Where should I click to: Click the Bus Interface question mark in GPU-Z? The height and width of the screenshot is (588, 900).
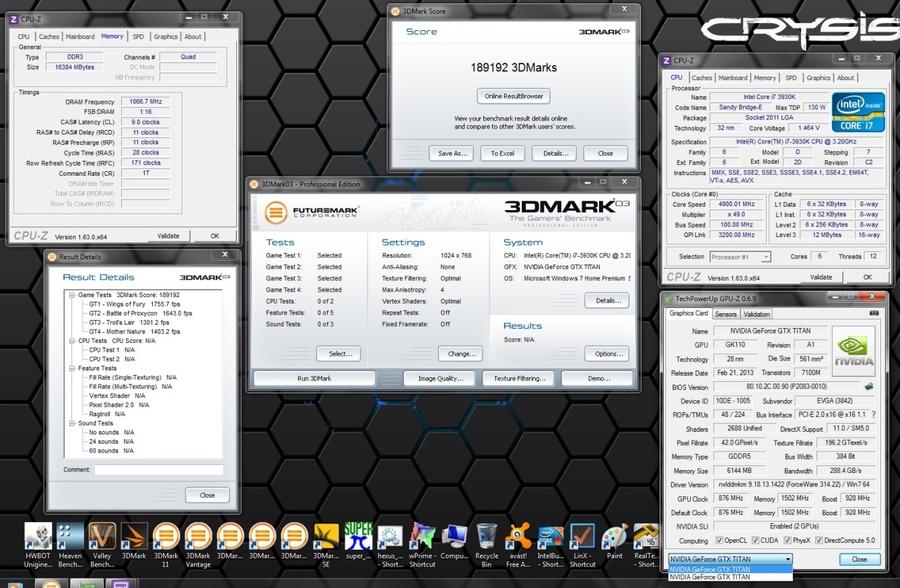click(874, 415)
